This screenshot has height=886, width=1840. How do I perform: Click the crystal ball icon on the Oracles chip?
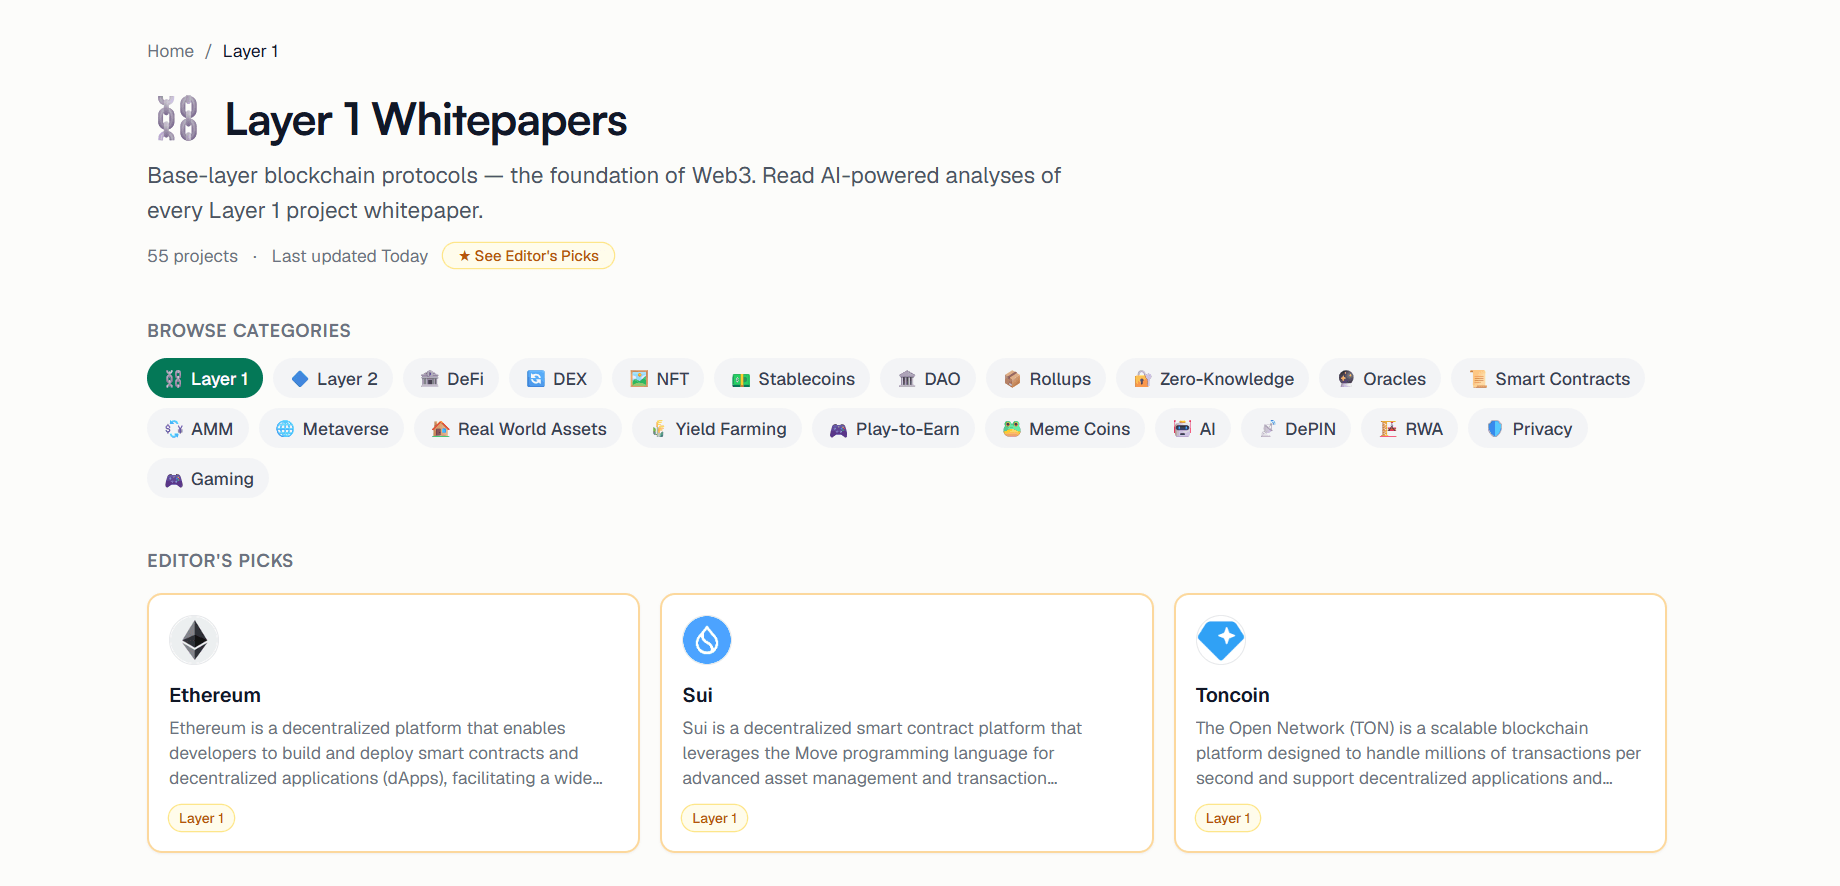(1346, 379)
